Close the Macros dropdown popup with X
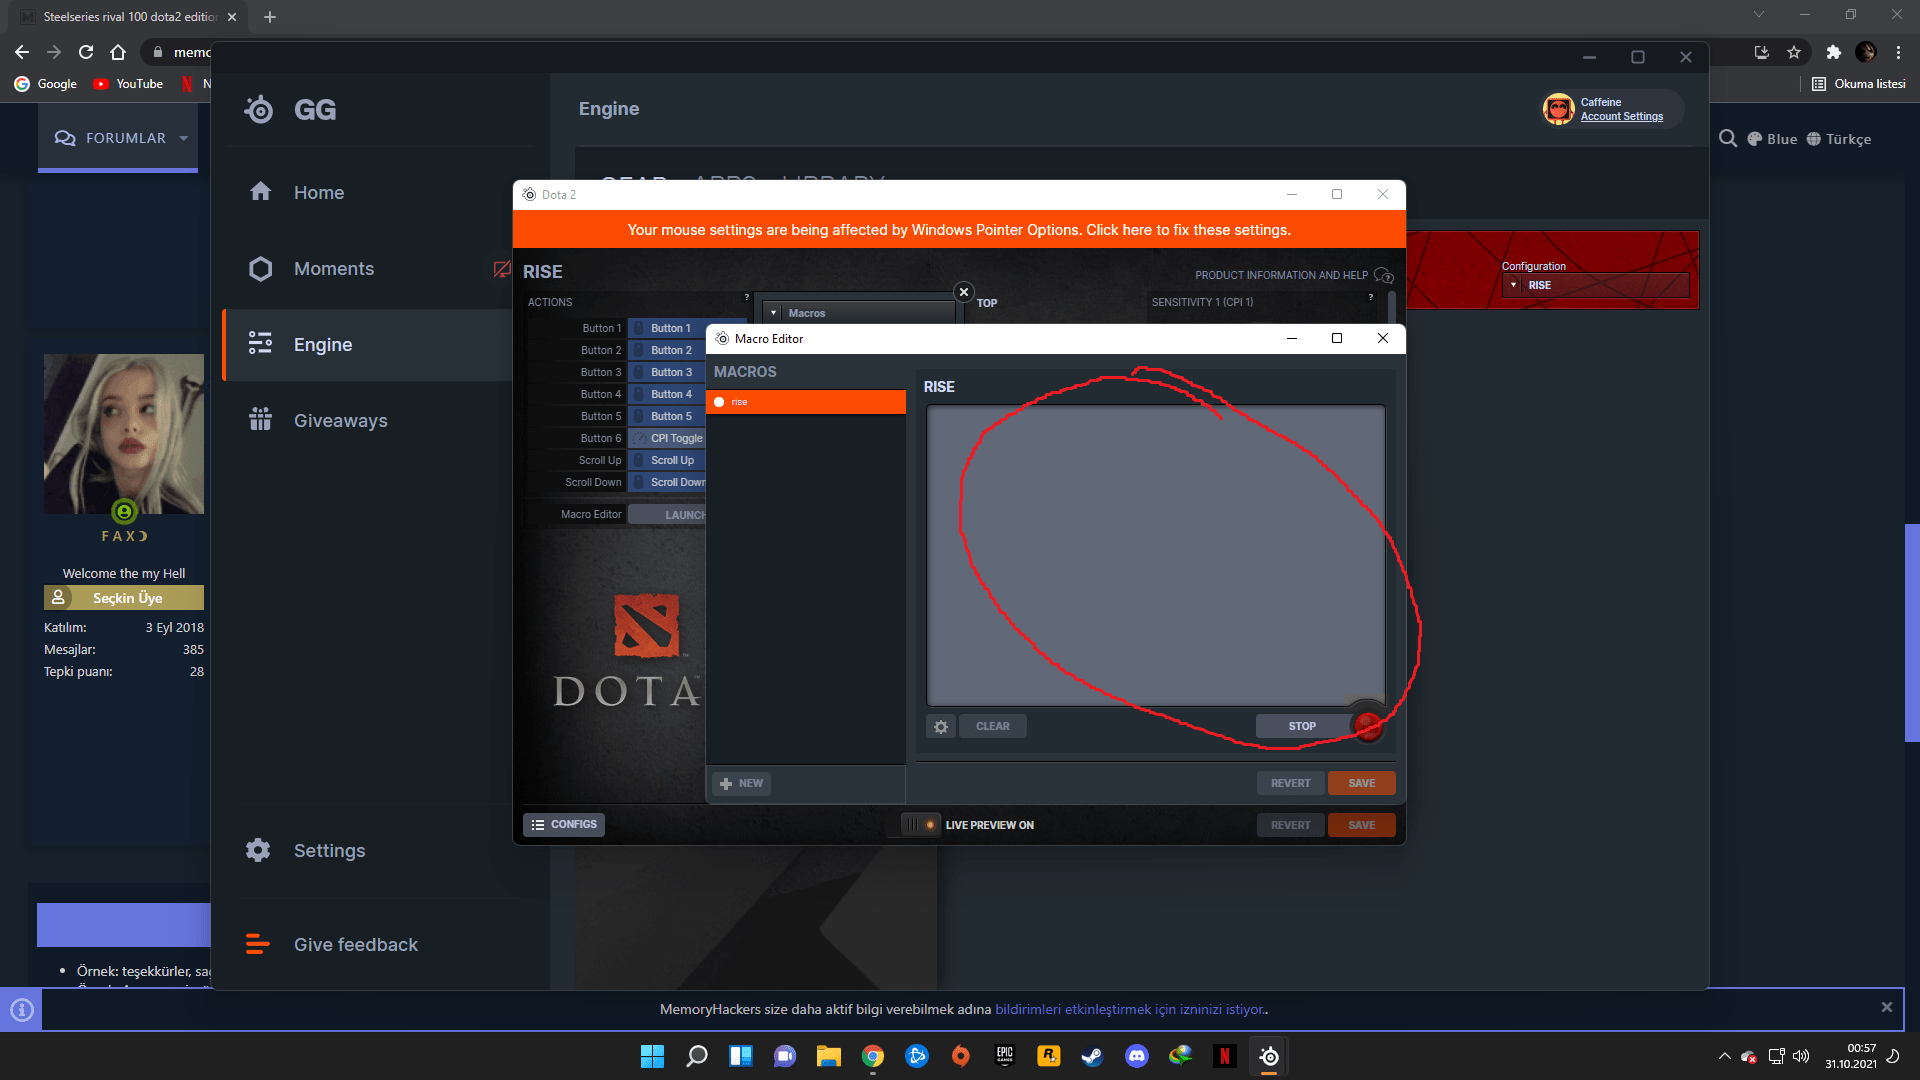This screenshot has width=1920, height=1080. [x=964, y=292]
